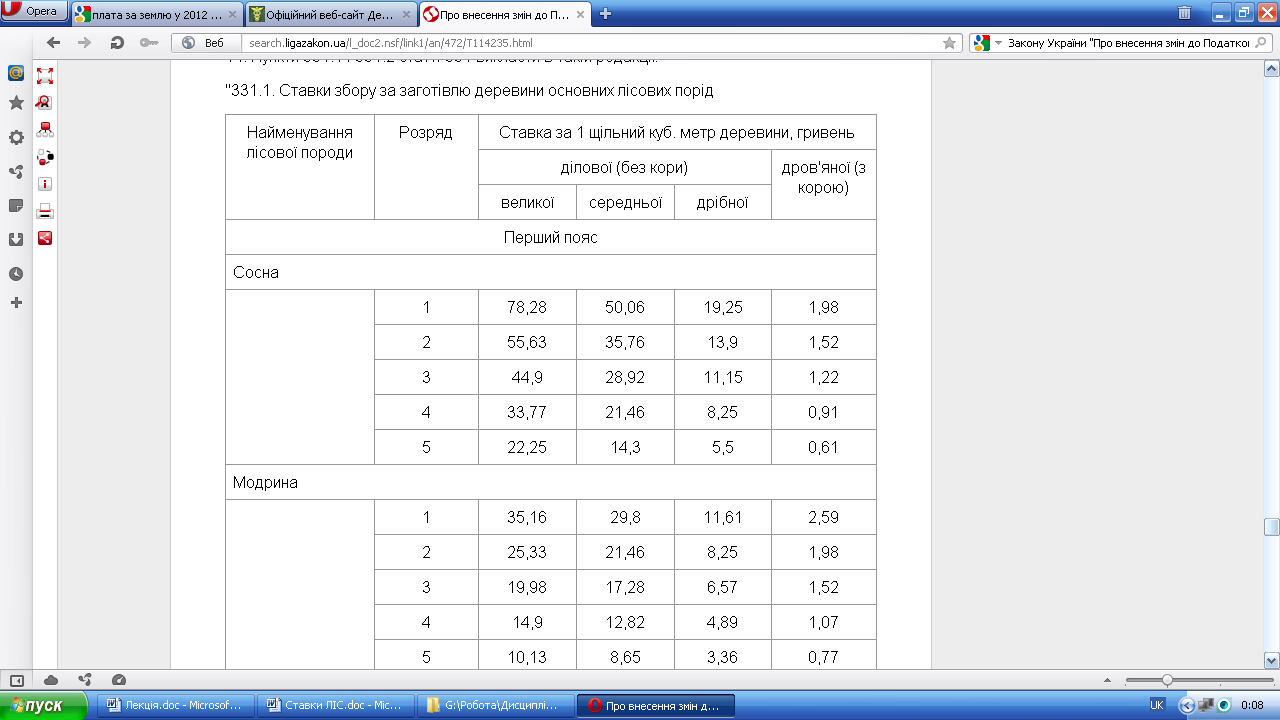Open the Downloads panel
The height and width of the screenshot is (720, 1280).
click(x=16, y=239)
